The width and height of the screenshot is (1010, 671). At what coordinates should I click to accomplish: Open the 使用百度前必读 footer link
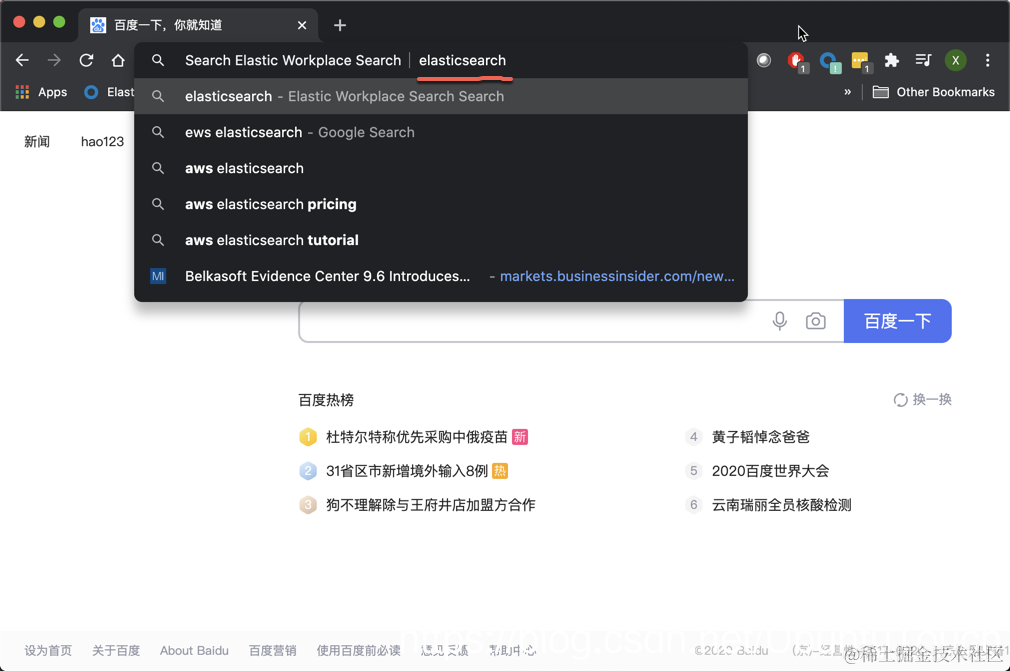click(x=358, y=650)
